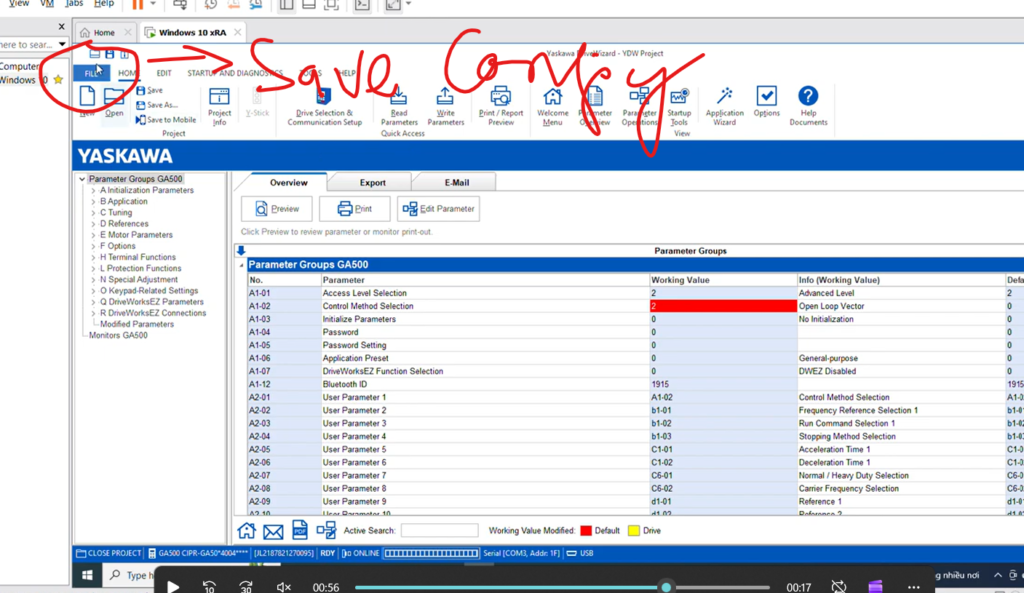Click the red working value cell for A1-02
1024x593 pixels.
tap(721, 306)
